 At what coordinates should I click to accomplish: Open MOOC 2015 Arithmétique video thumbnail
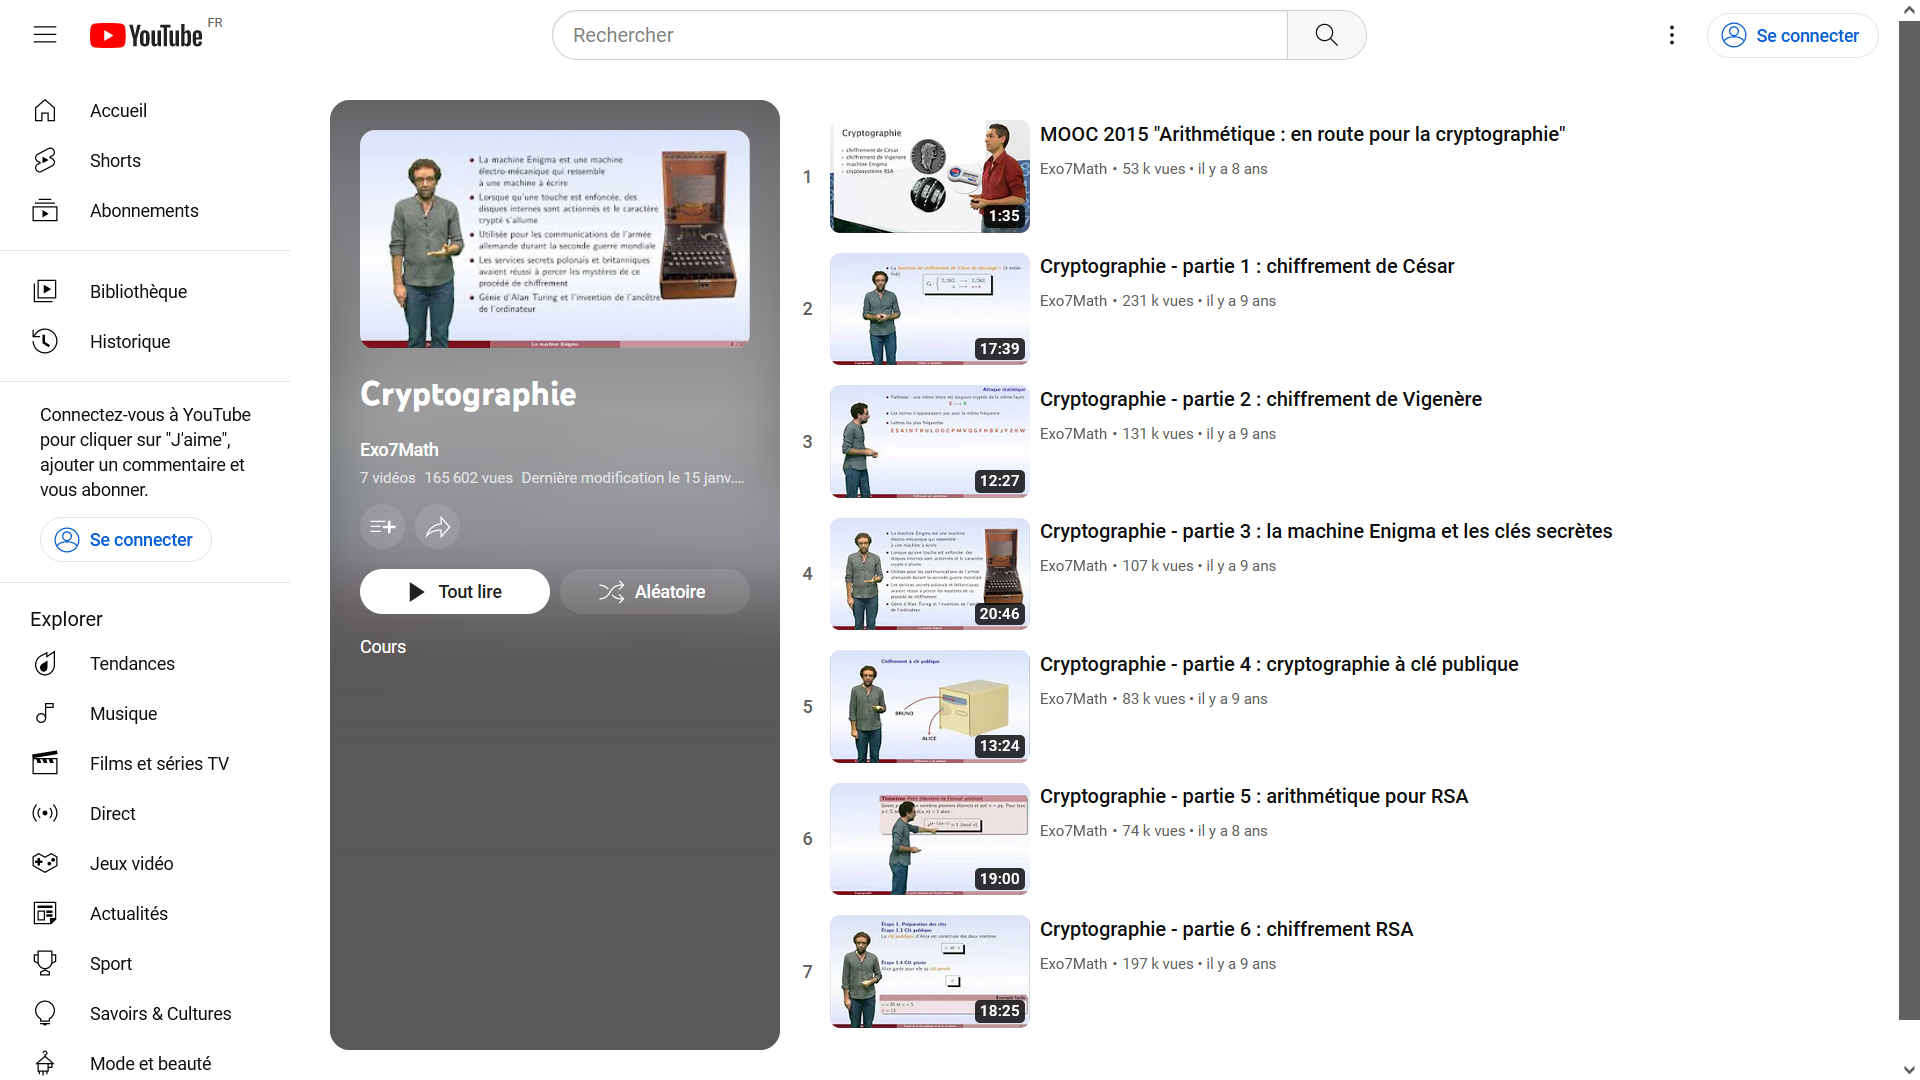click(x=930, y=176)
